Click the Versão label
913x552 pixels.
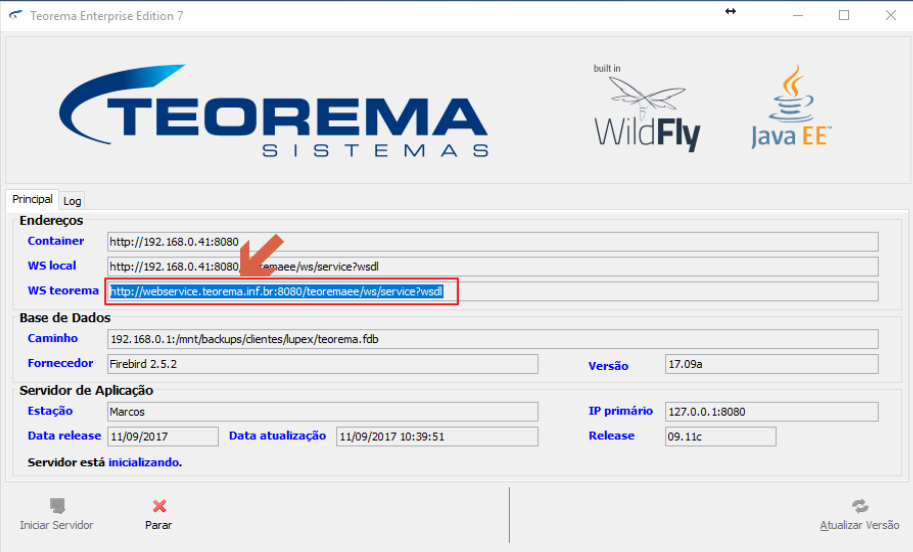pos(608,366)
